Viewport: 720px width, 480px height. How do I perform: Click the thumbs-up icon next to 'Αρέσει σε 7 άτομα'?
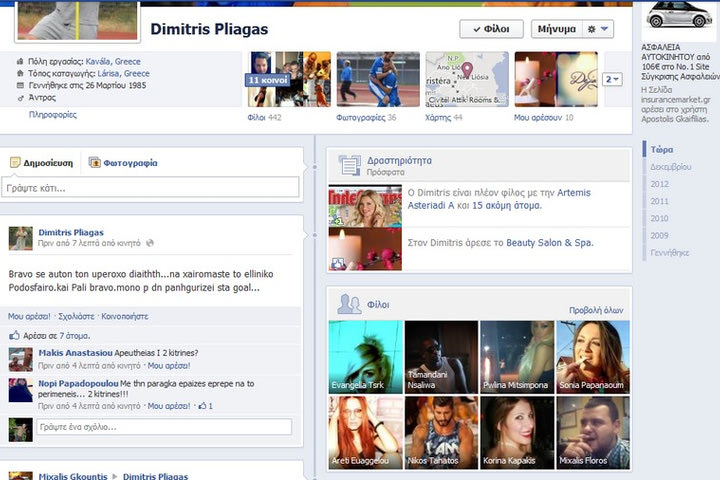tap(14, 335)
